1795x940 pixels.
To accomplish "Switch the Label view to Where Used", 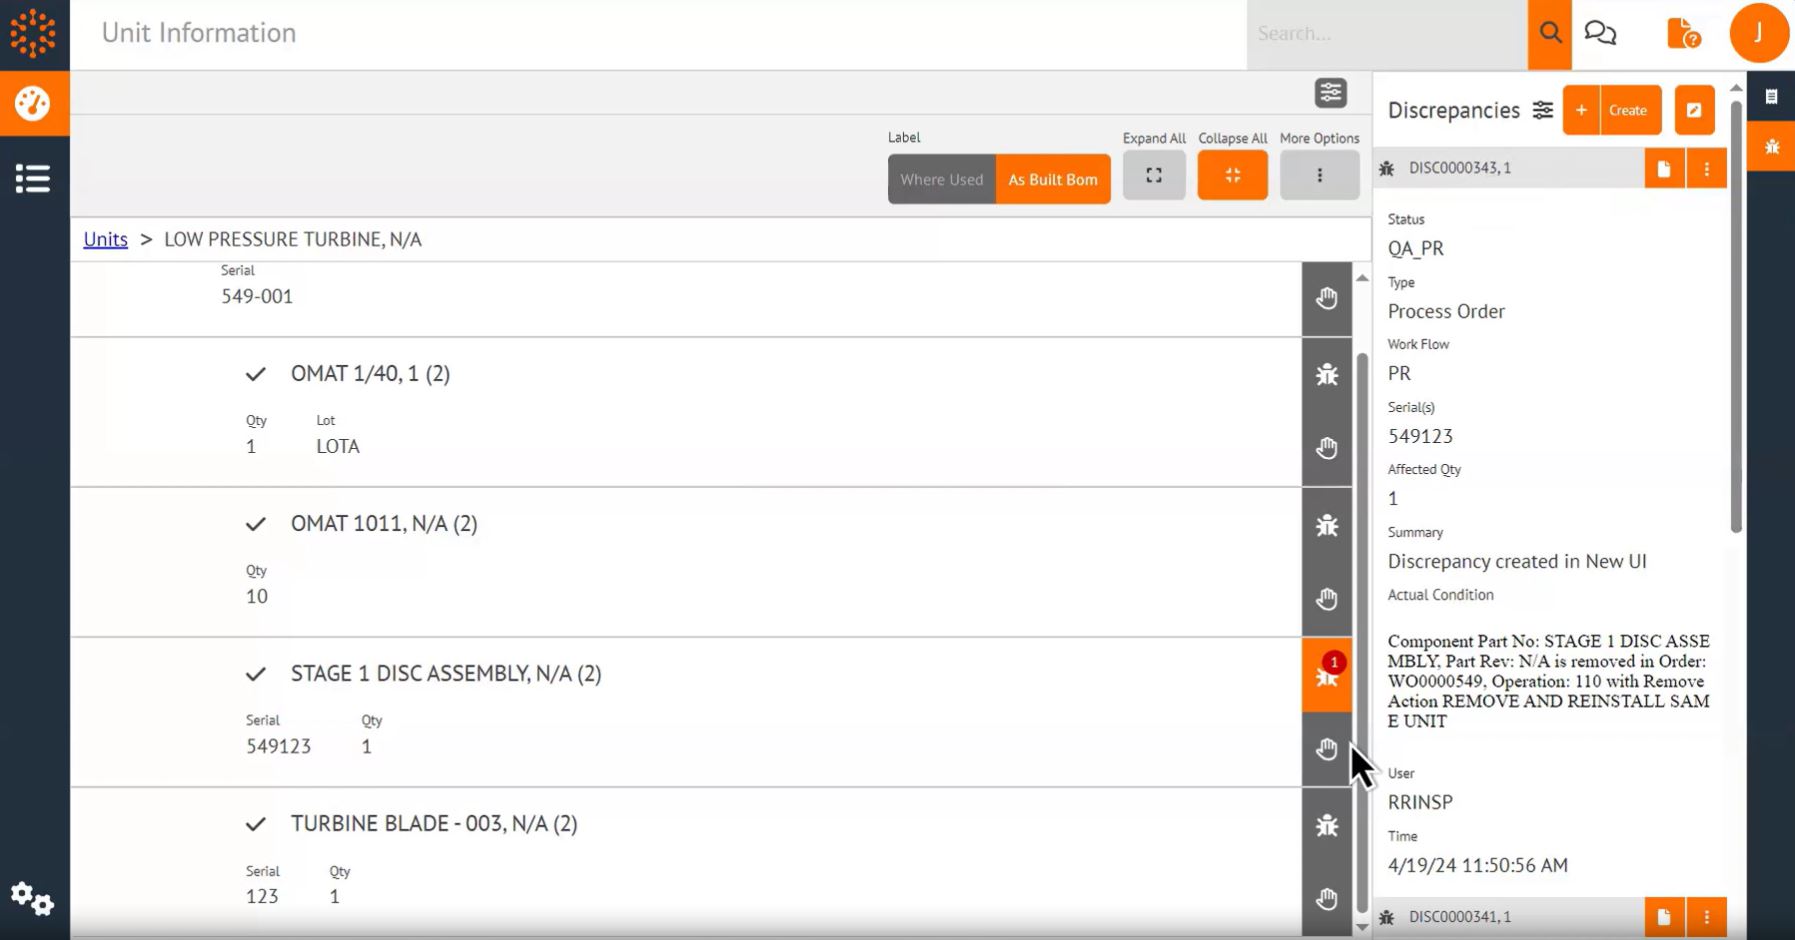I will [941, 179].
